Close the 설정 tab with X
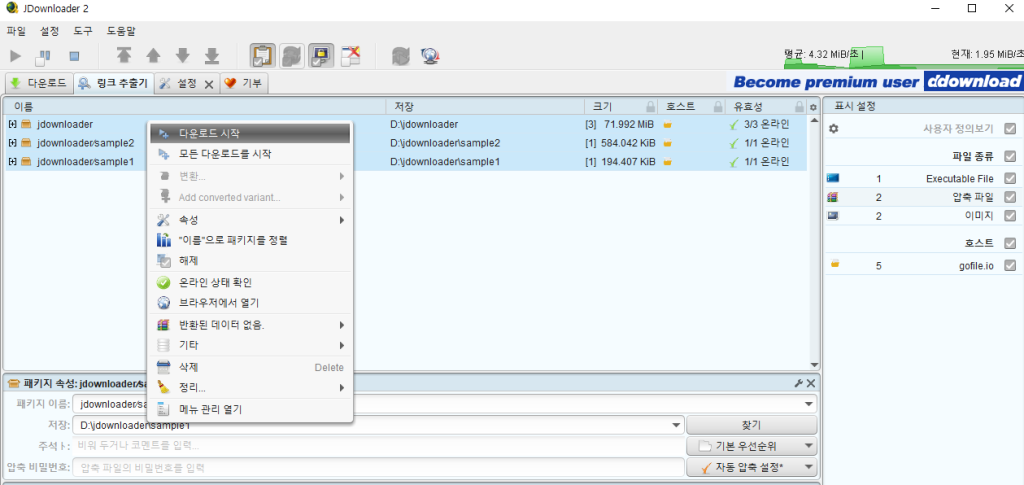The width and height of the screenshot is (1024, 485). point(209,84)
